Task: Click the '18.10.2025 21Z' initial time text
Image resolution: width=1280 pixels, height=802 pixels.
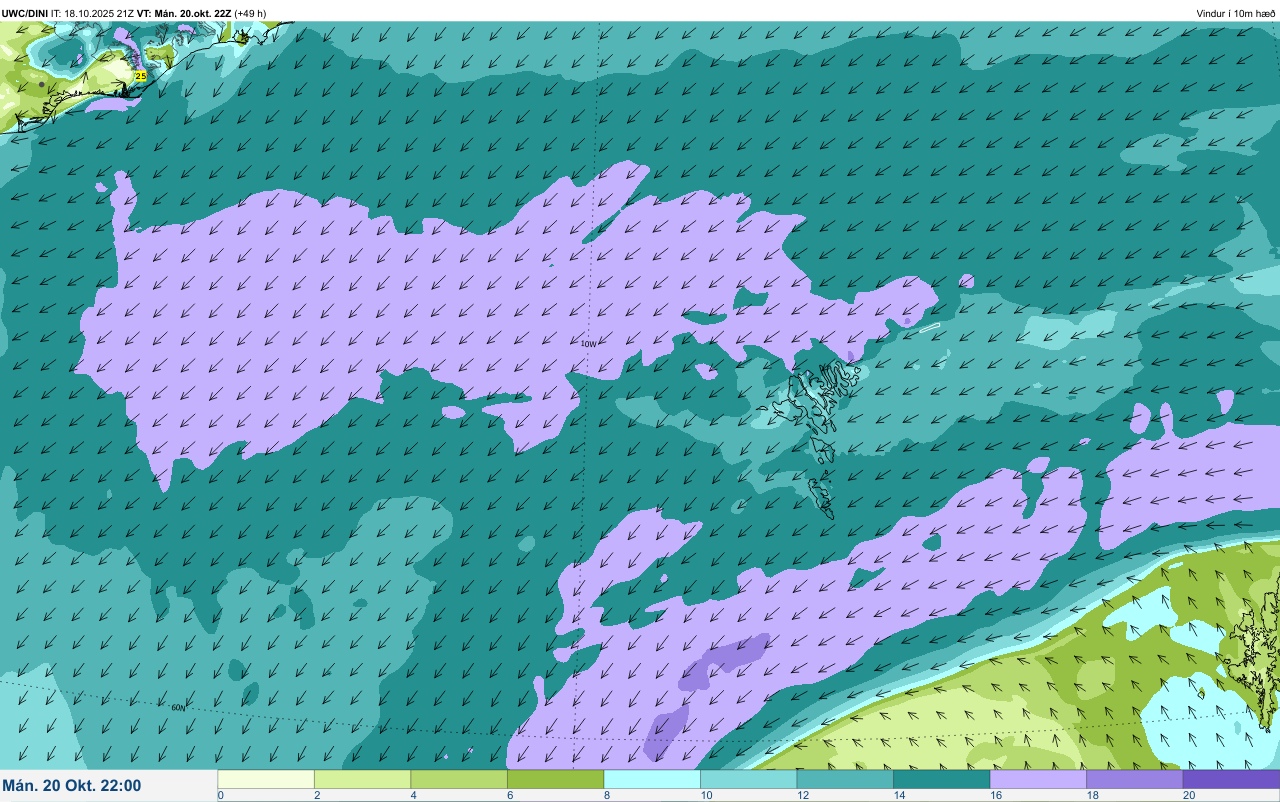Action: click(x=99, y=14)
